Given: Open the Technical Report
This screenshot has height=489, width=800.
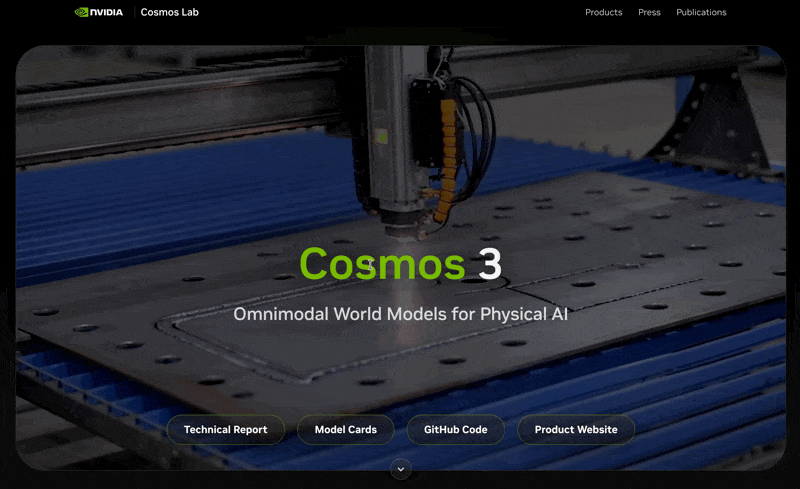Looking at the screenshot, I should click(x=226, y=430).
